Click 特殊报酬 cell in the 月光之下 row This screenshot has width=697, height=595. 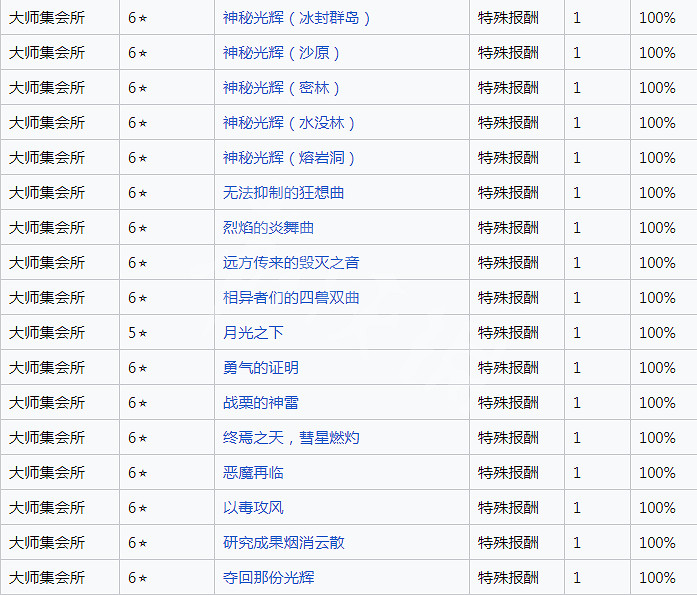[508, 333]
